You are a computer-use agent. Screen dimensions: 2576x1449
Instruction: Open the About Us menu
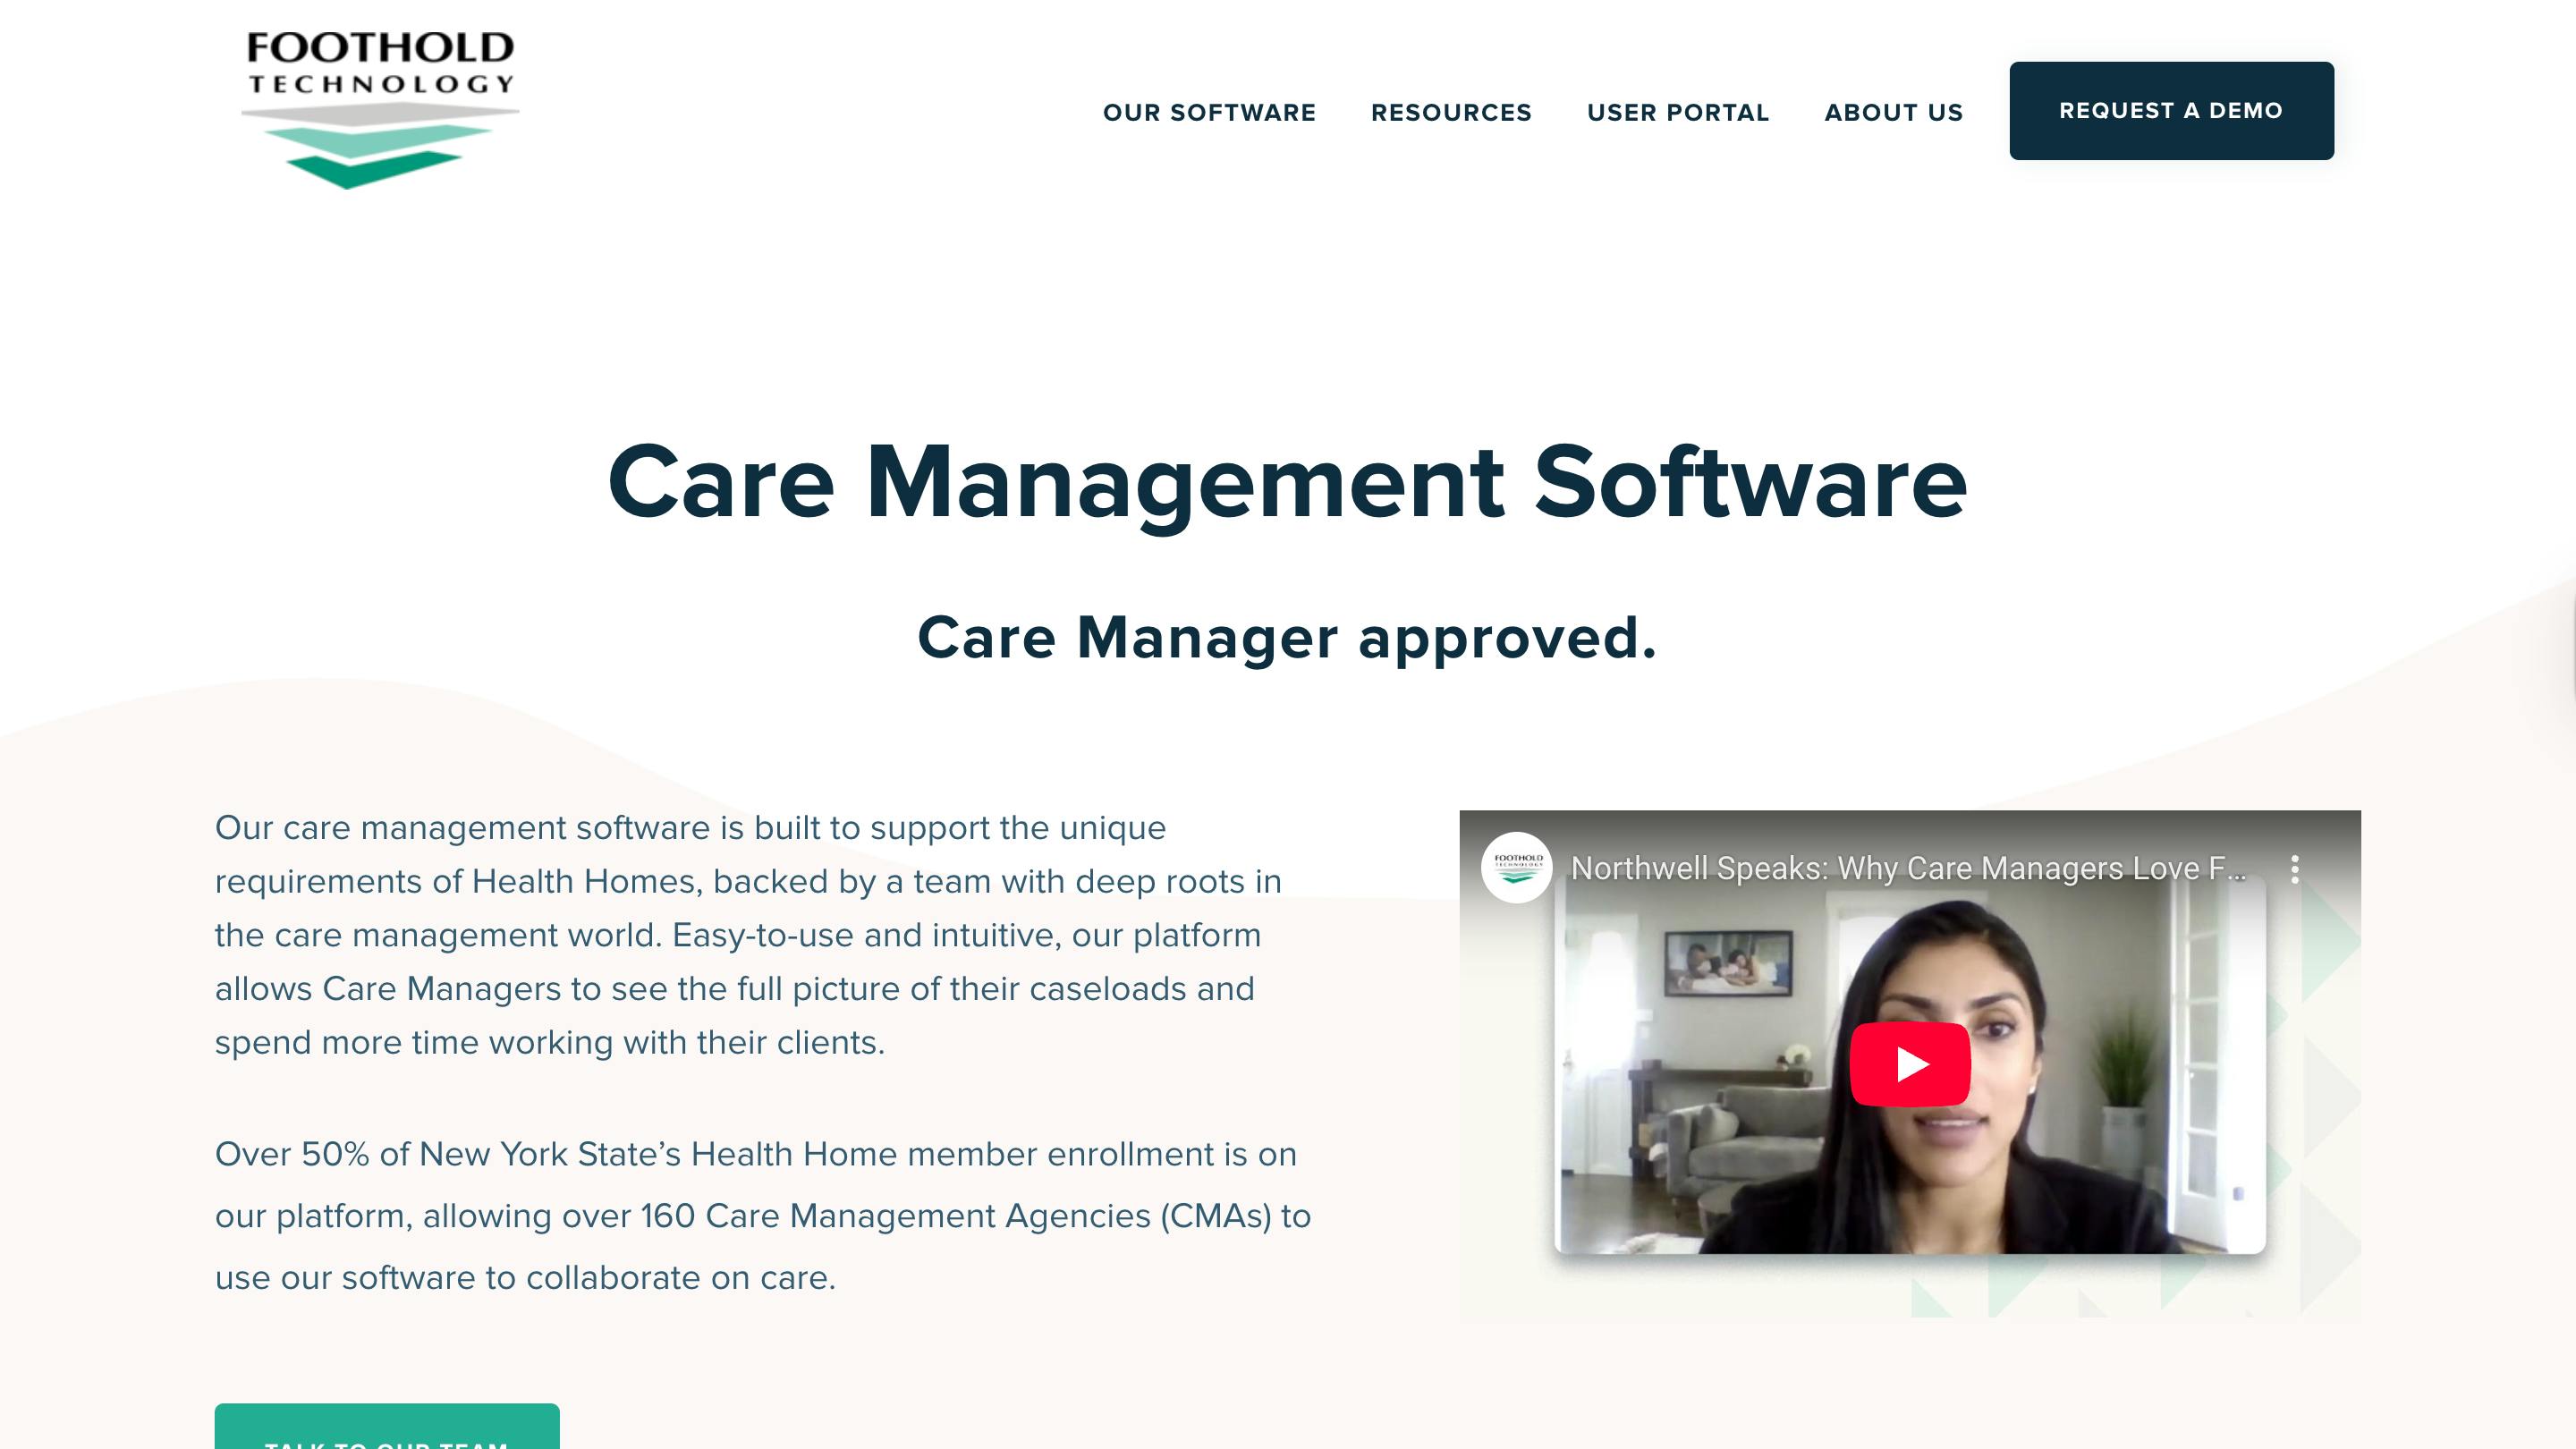(x=1894, y=112)
